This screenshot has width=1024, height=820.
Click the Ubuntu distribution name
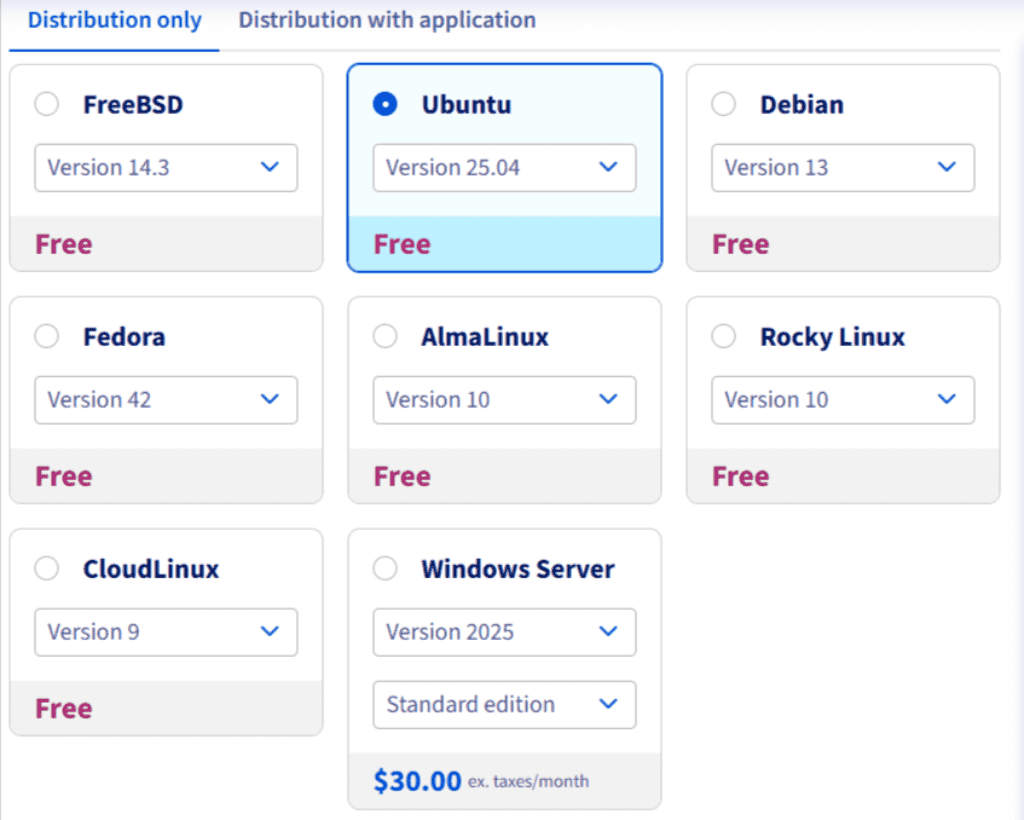[x=466, y=104]
